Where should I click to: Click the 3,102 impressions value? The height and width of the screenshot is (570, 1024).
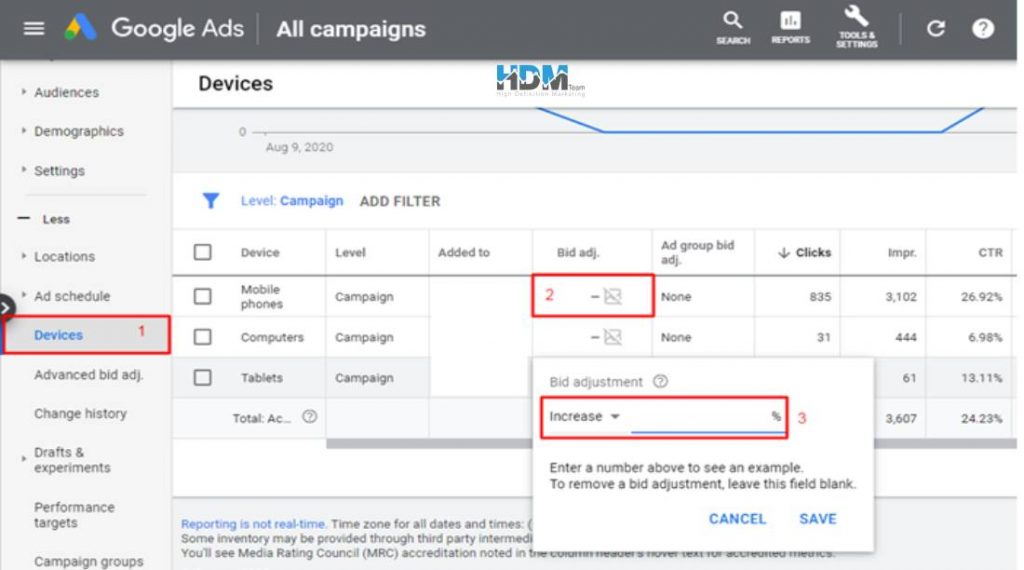pyautogui.click(x=901, y=296)
